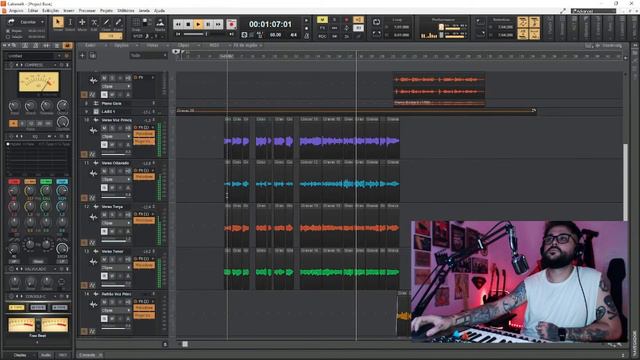Stop playback in transport
The image size is (640, 360).
click(x=188, y=24)
